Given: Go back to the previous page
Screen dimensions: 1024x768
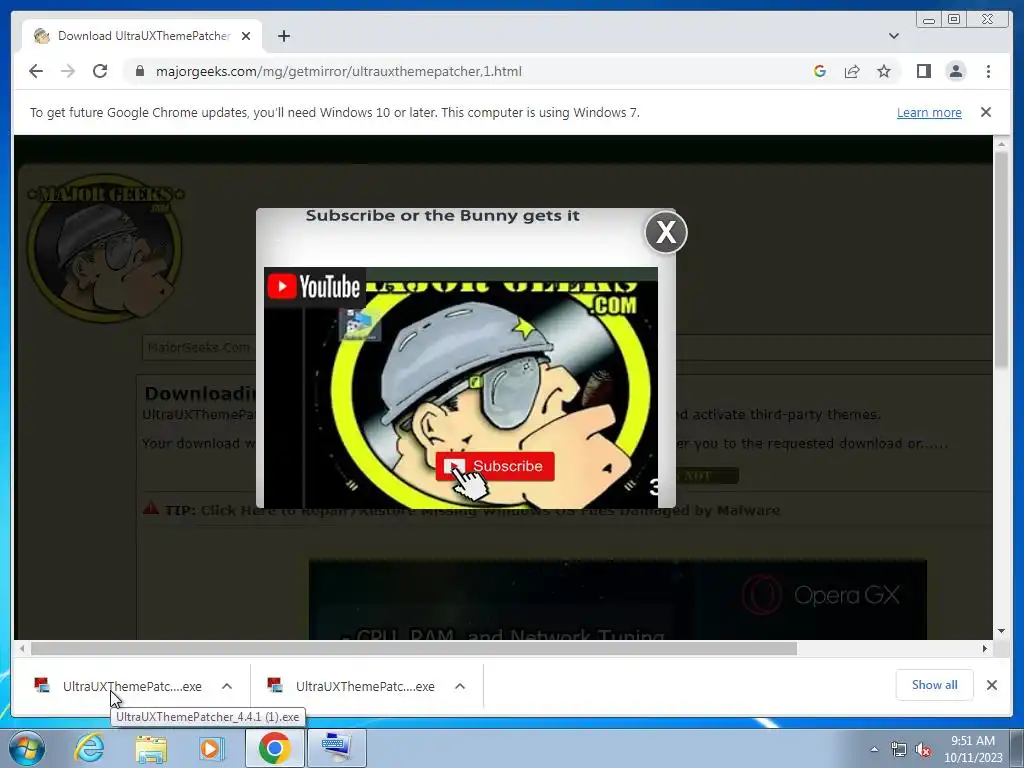Looking at the screenshot, I should coord(36,71).
